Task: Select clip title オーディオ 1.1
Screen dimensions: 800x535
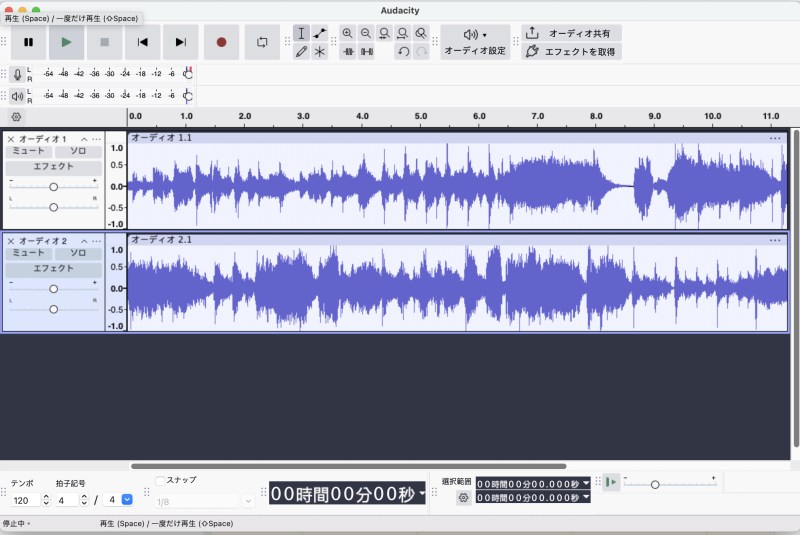Action: (162, 138)
